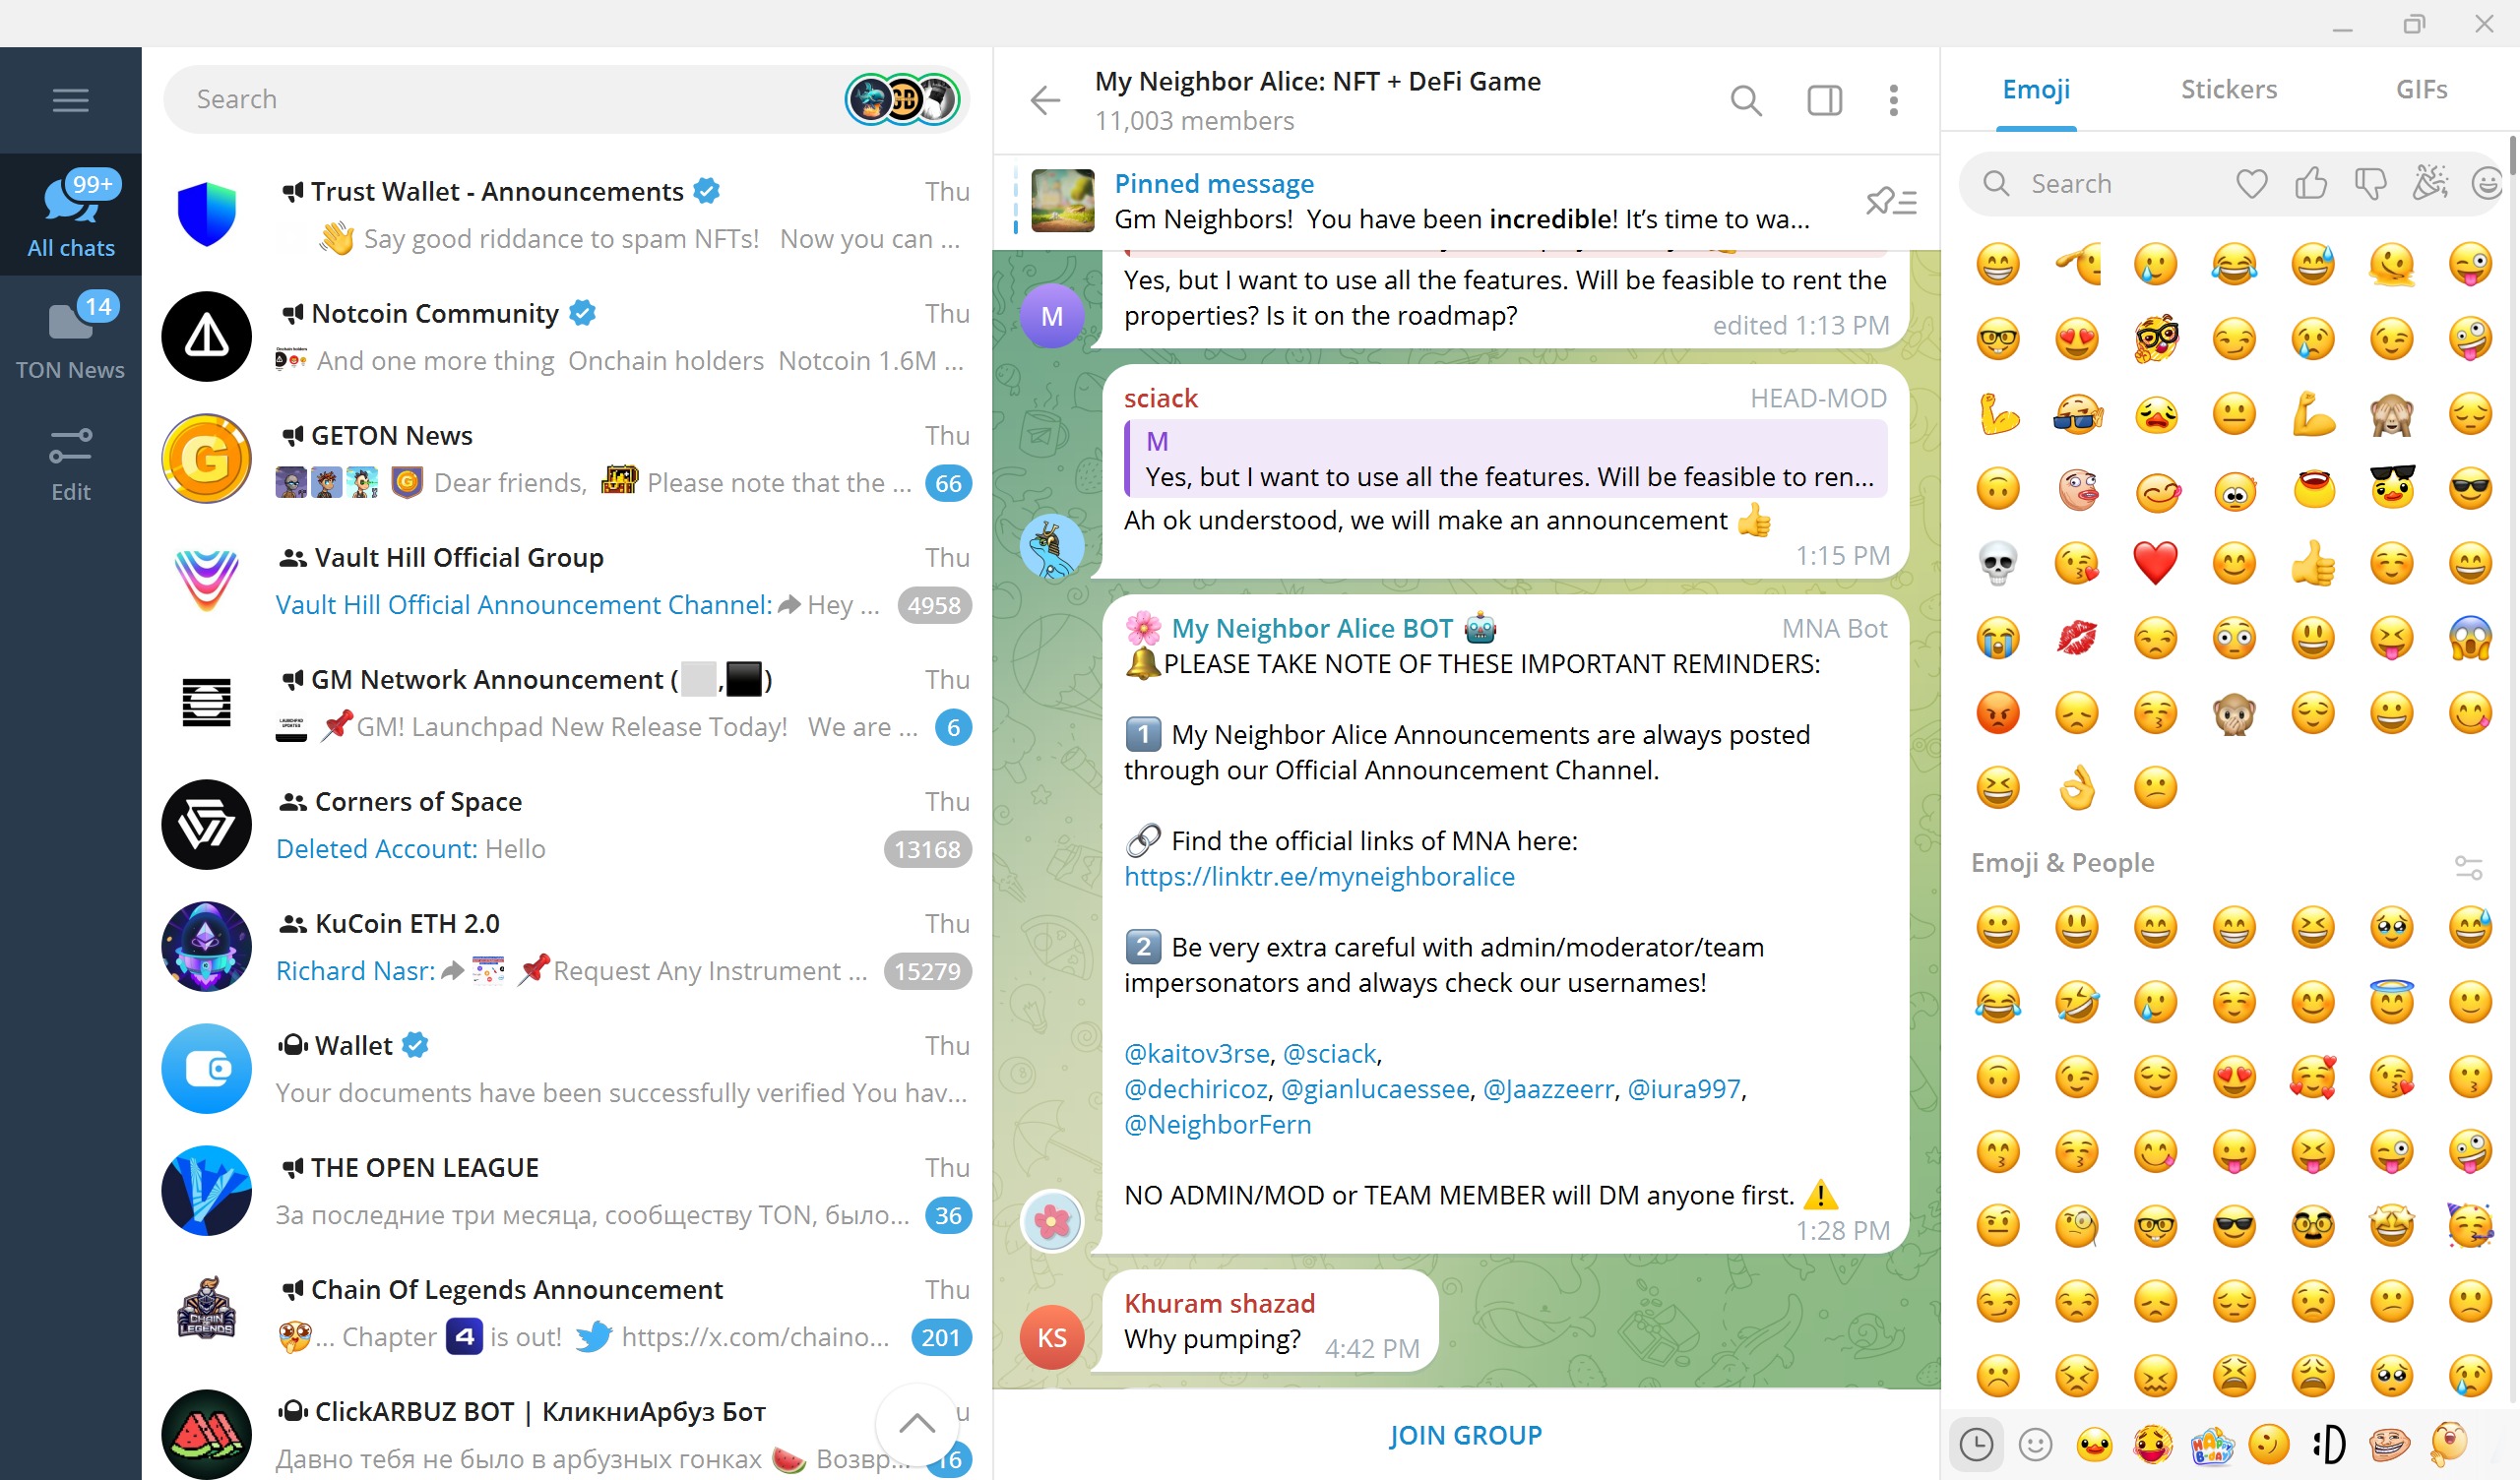Image resolution: width=2520 pixels, height=1480 pixels.
Task: Go back with the arrow icon
Action: point(1045,100)
